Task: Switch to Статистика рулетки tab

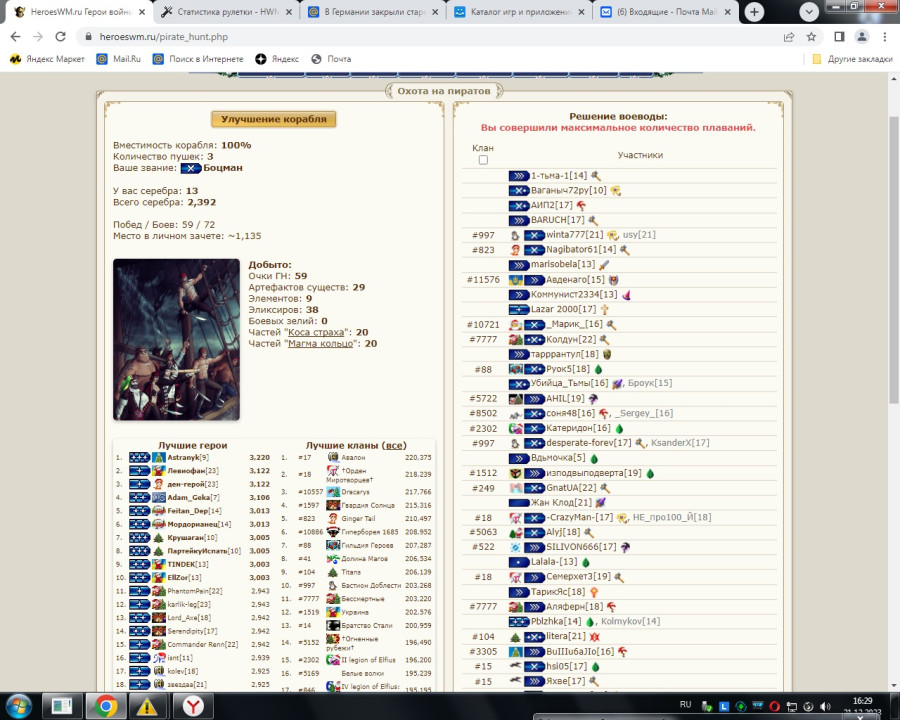Action: click(226, 11)
